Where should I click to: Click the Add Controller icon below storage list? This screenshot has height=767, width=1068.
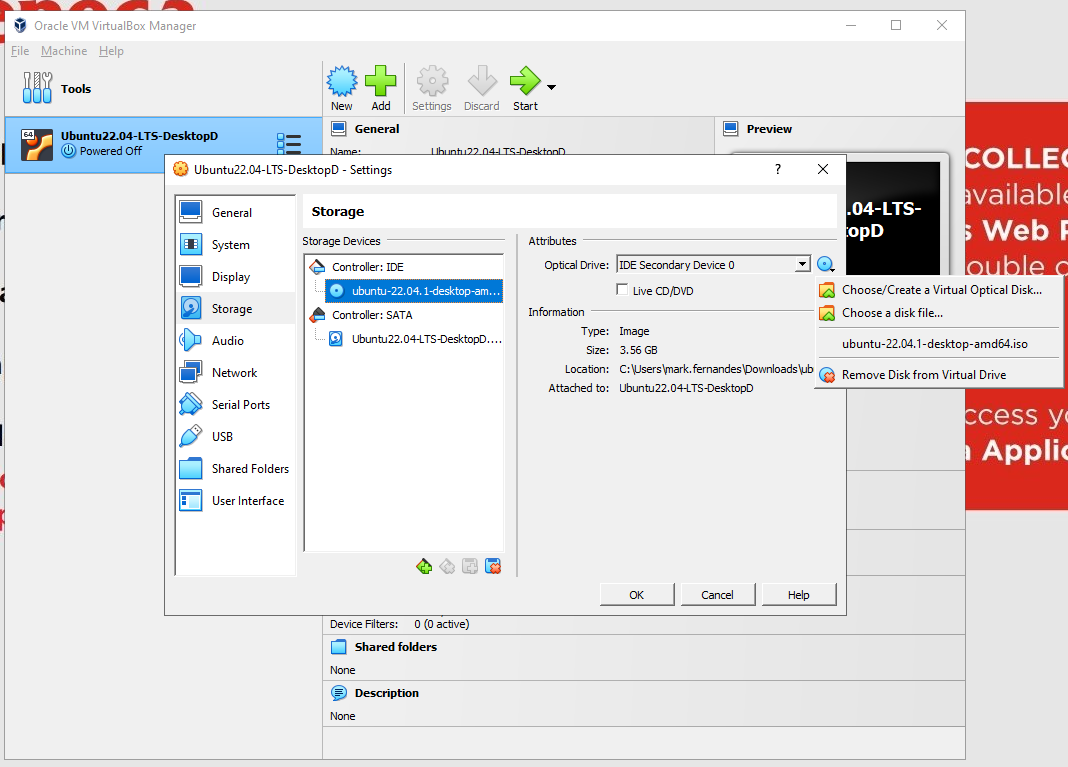pos(423,565)
